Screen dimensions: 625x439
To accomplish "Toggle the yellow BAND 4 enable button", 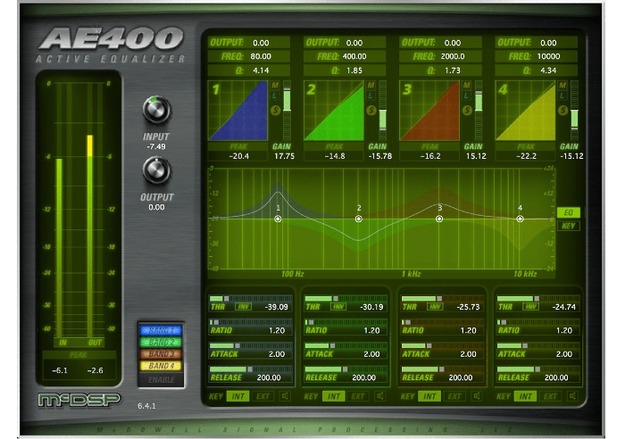I will (161, 366).
